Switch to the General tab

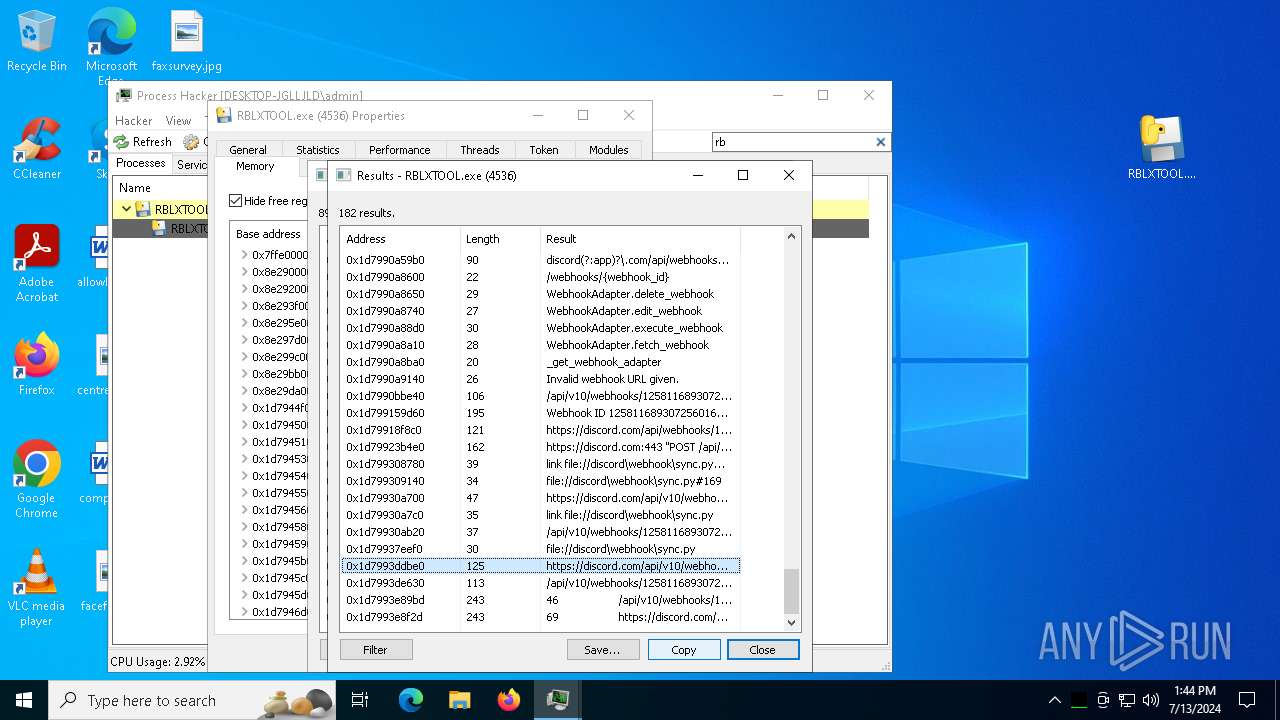[x=248, y=150]
